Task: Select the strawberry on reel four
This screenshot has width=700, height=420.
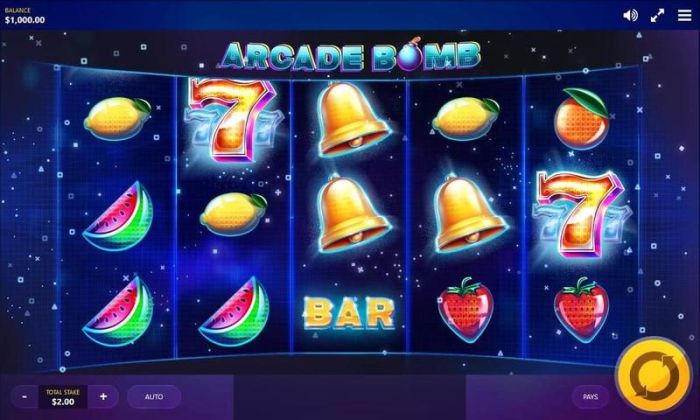Action: point(466,310)
